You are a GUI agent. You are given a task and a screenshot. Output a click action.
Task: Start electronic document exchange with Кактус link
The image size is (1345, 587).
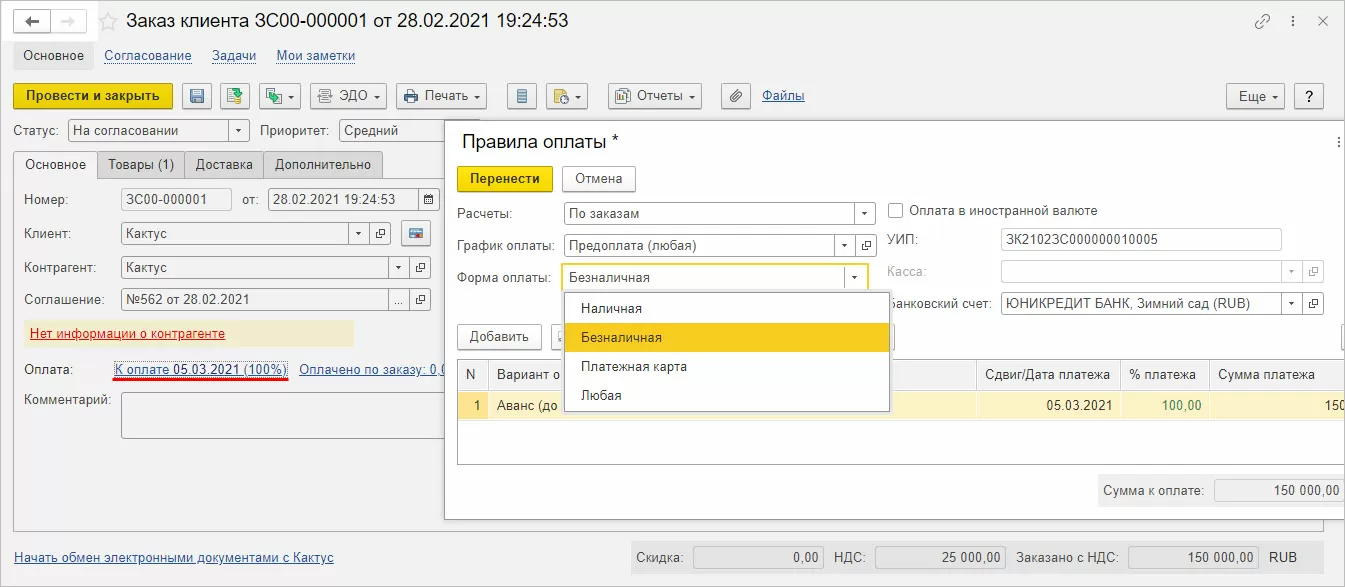coord(174,558)
